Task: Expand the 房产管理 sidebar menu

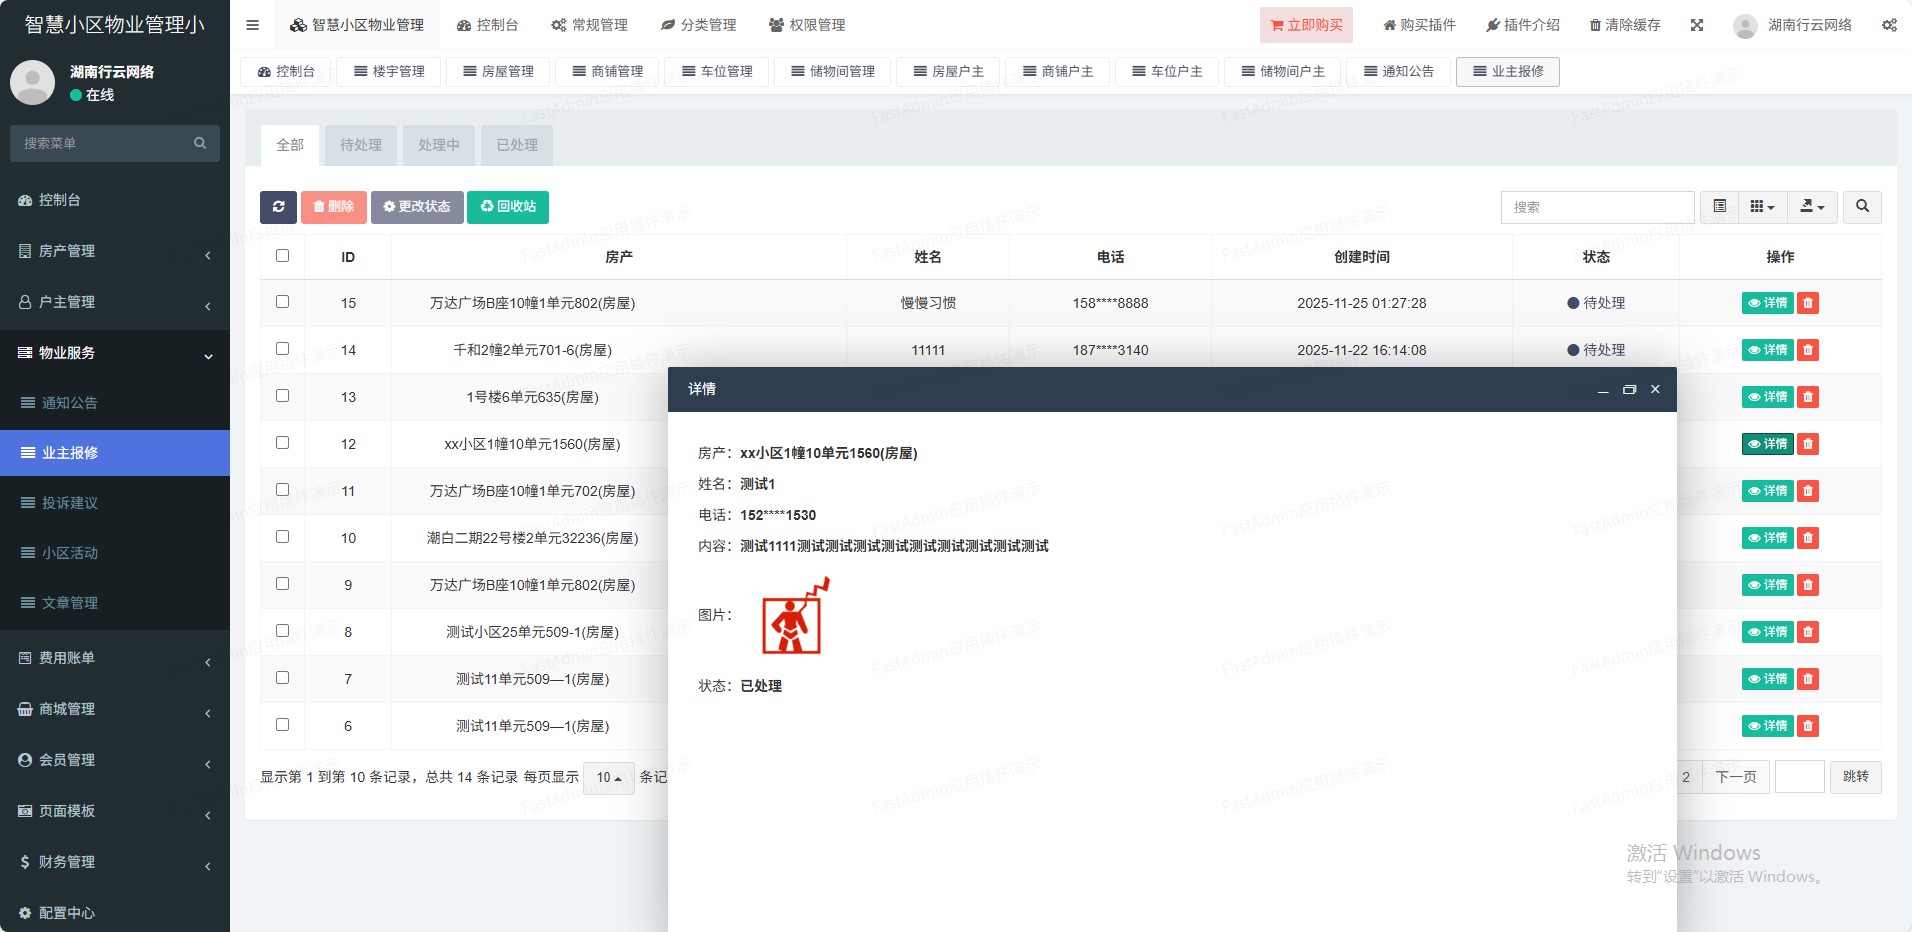Action: click(x=115, y=251)
